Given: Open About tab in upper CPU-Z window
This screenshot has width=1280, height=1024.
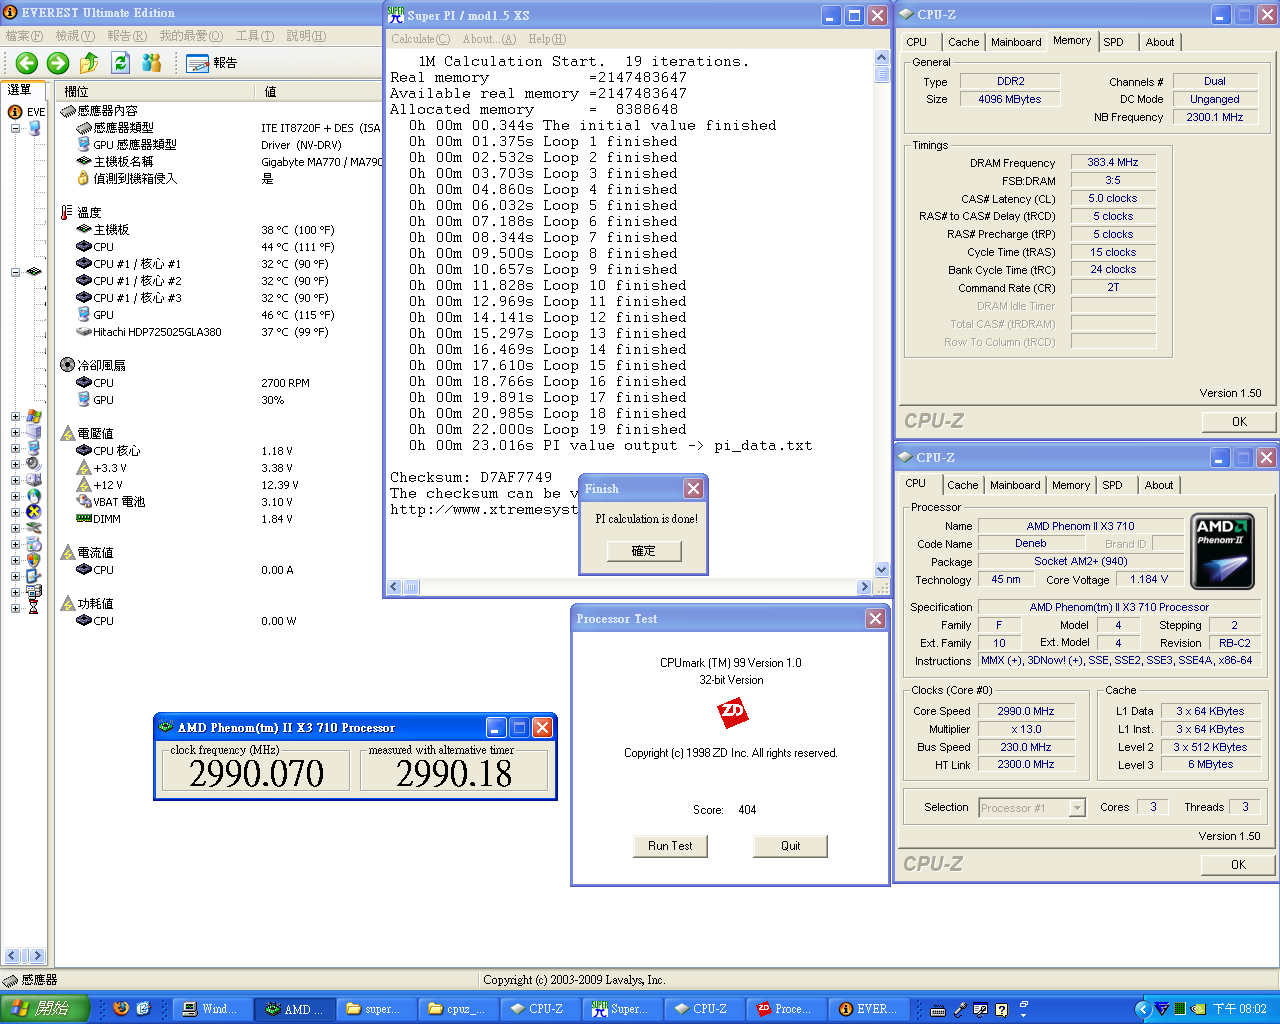Looking at the screenshot, I should point(1160,42).
